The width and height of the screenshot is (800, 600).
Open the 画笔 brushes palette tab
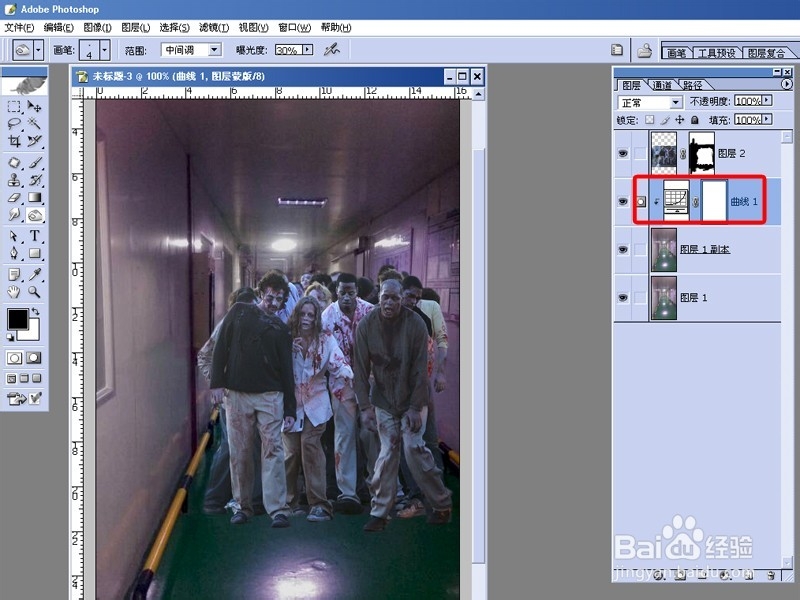point(677,53)
